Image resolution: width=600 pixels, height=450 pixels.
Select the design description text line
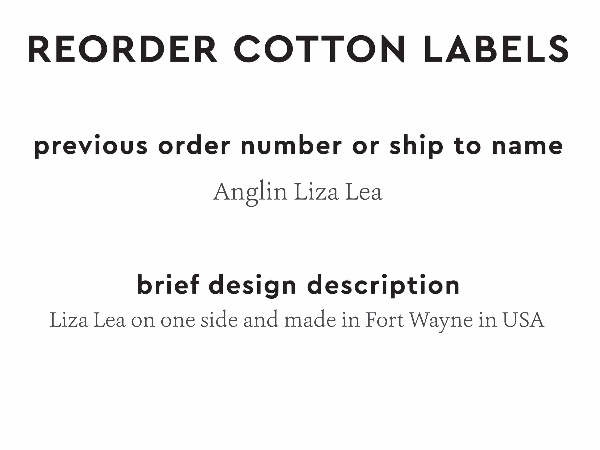(297, 322)
